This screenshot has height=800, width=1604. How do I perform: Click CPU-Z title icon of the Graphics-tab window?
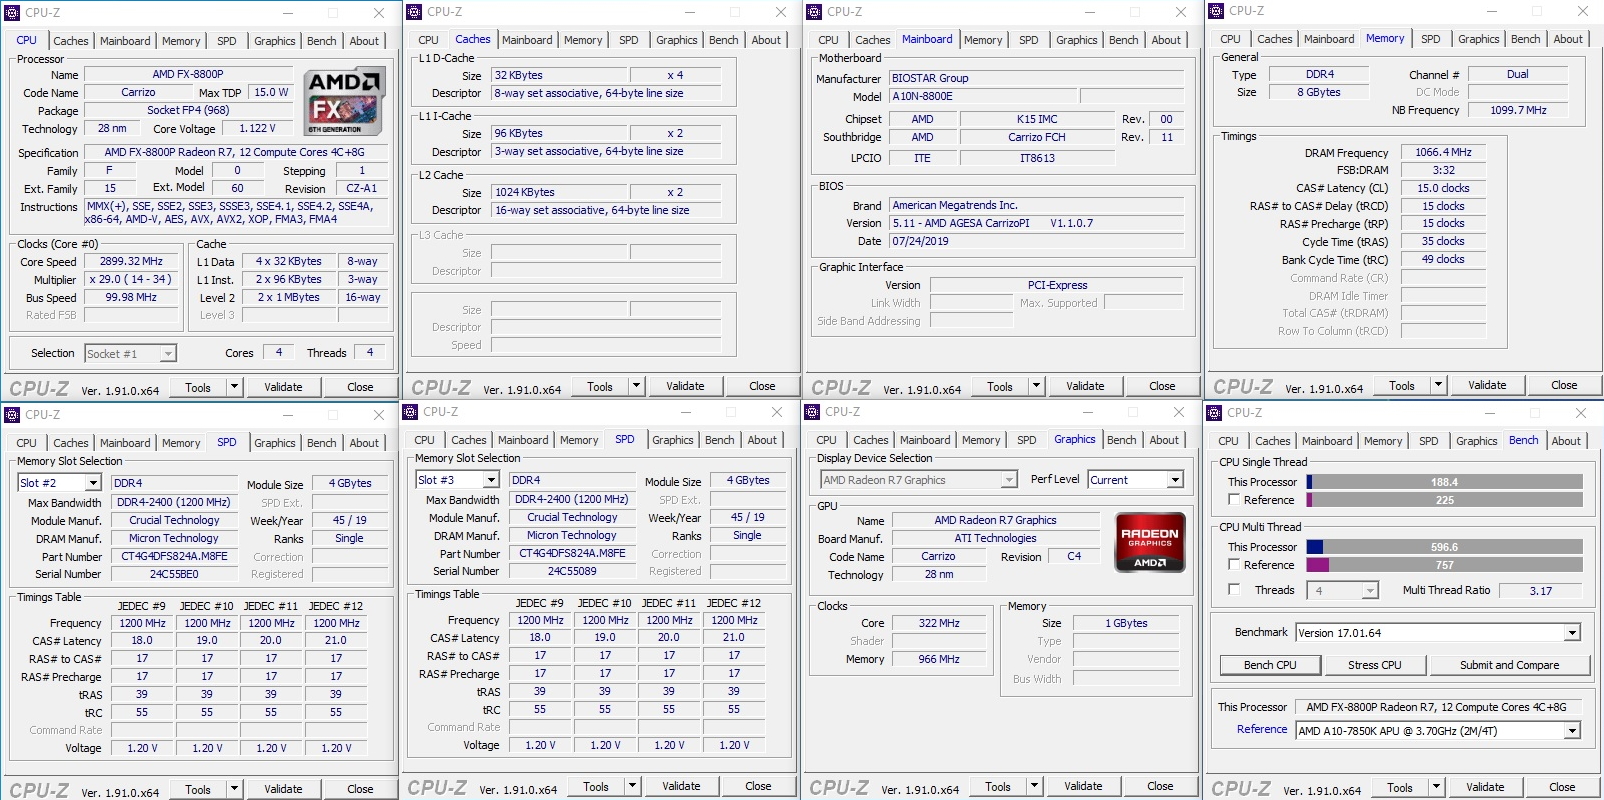click(x=812, y=412)
